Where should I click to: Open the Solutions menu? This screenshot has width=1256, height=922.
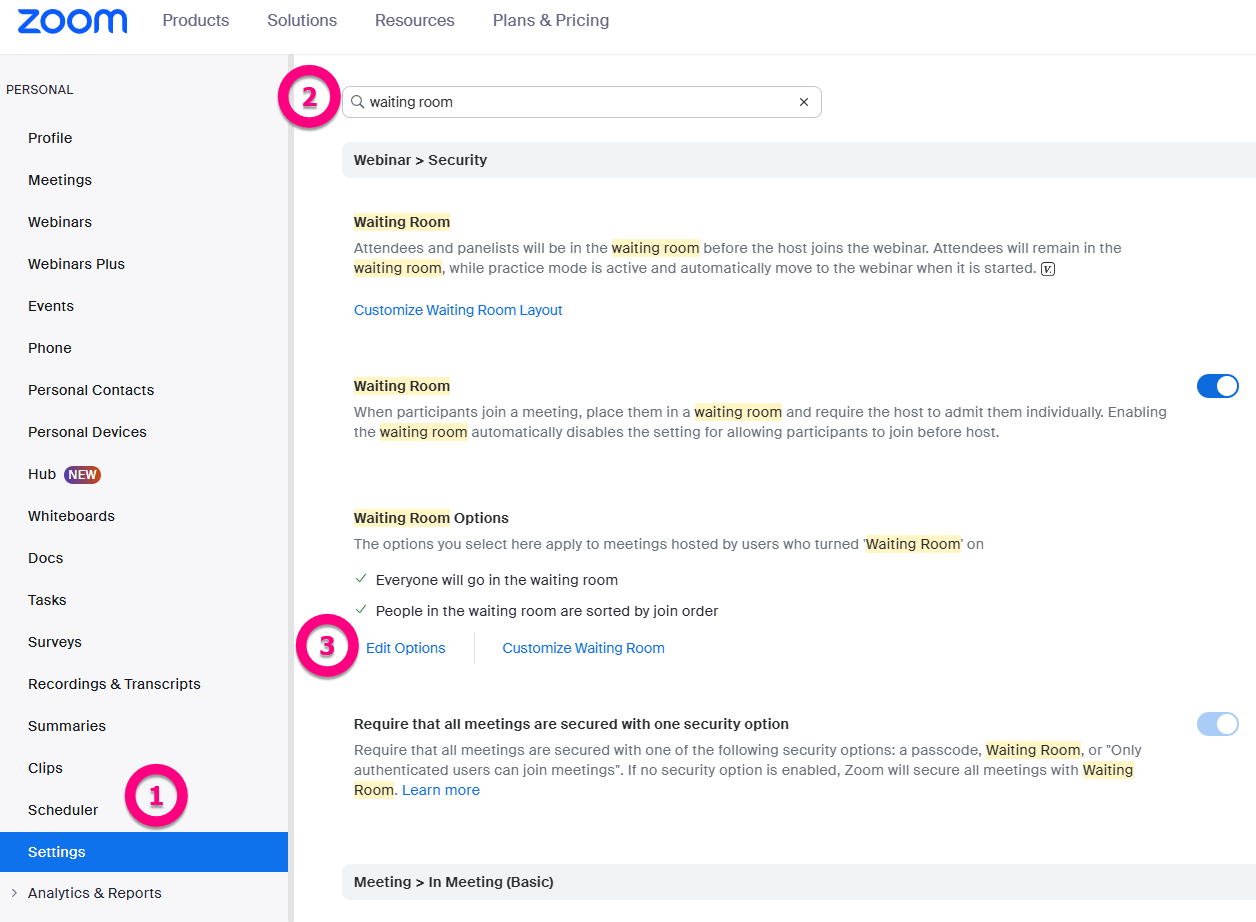tap(302, 21)
